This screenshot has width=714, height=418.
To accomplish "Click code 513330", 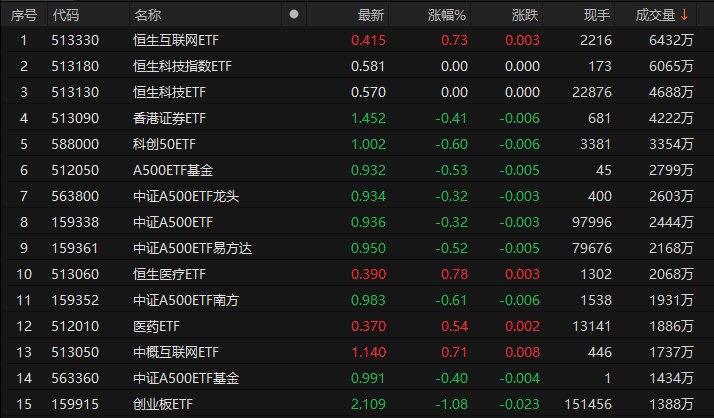I will 75,41.
